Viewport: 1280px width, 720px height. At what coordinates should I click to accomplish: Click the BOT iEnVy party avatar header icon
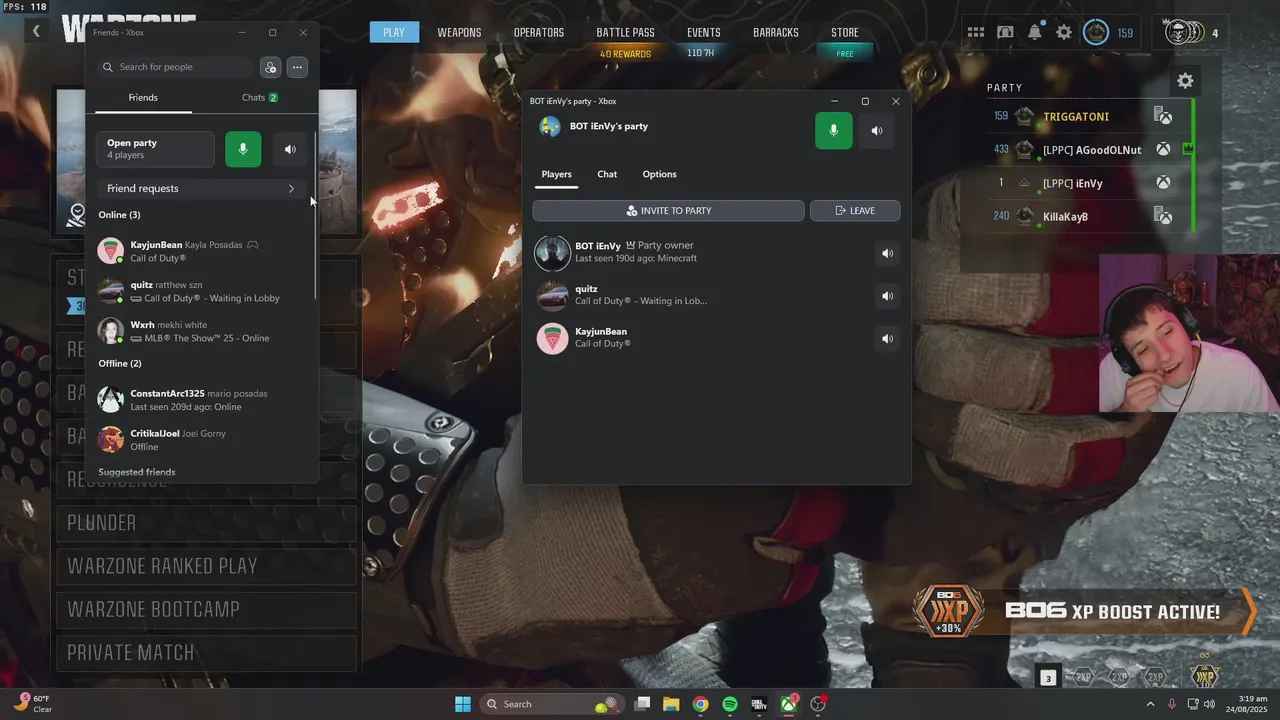point(550,127)
